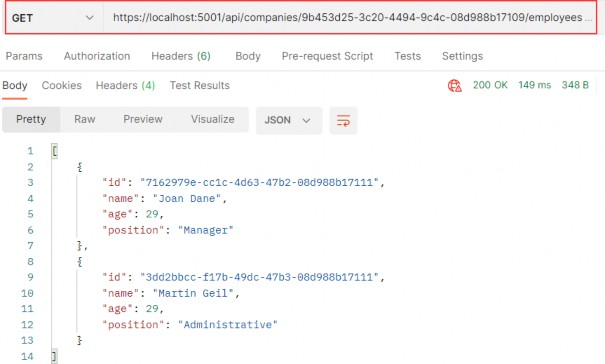The width and height of the screenshot is (605, 364).
Task: Click the age value on line 11
Action: (x=152, y=309)
